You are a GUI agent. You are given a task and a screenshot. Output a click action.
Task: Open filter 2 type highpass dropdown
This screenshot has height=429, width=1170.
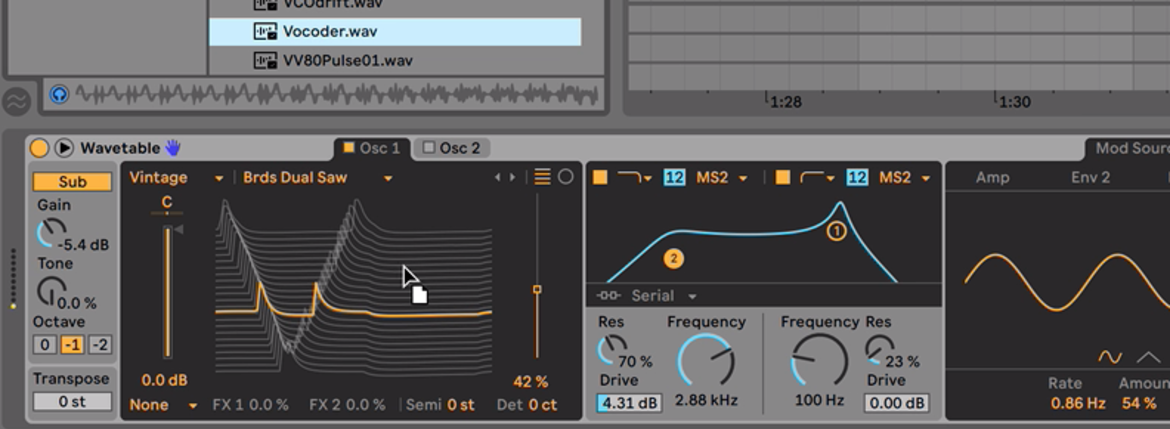[x=817, y=178]
